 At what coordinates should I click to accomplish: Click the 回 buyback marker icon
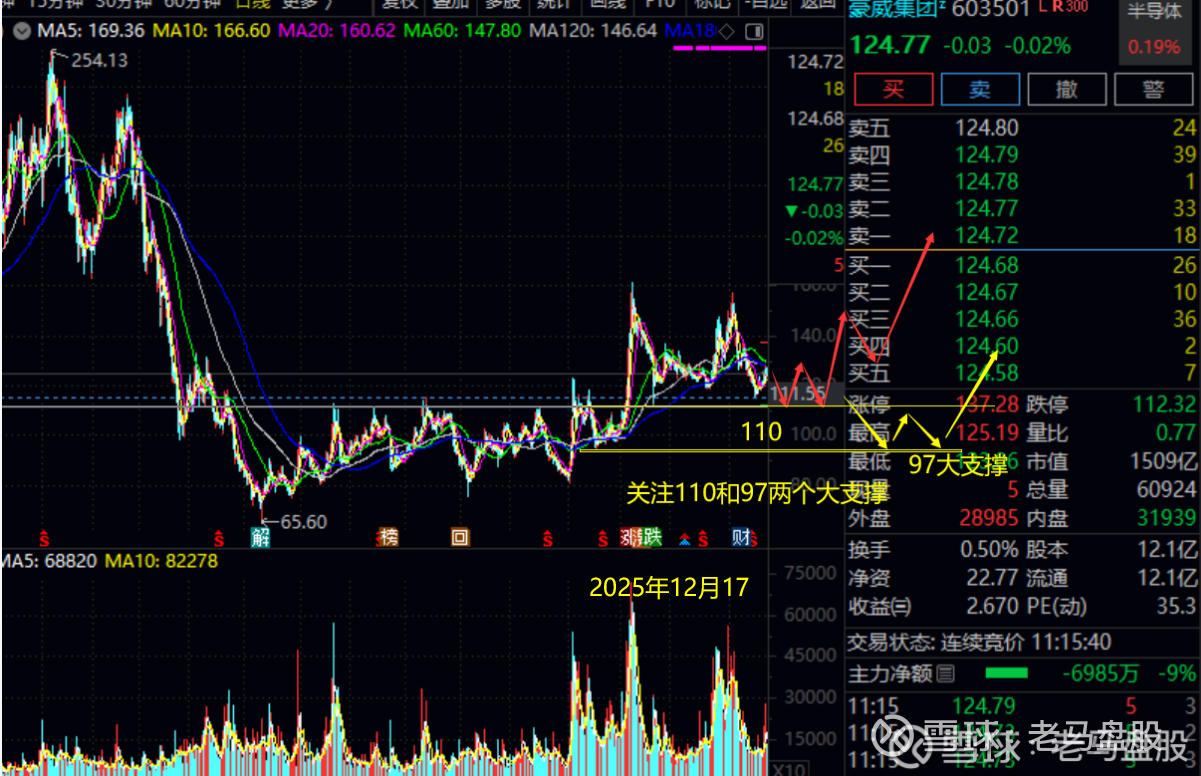460,538
